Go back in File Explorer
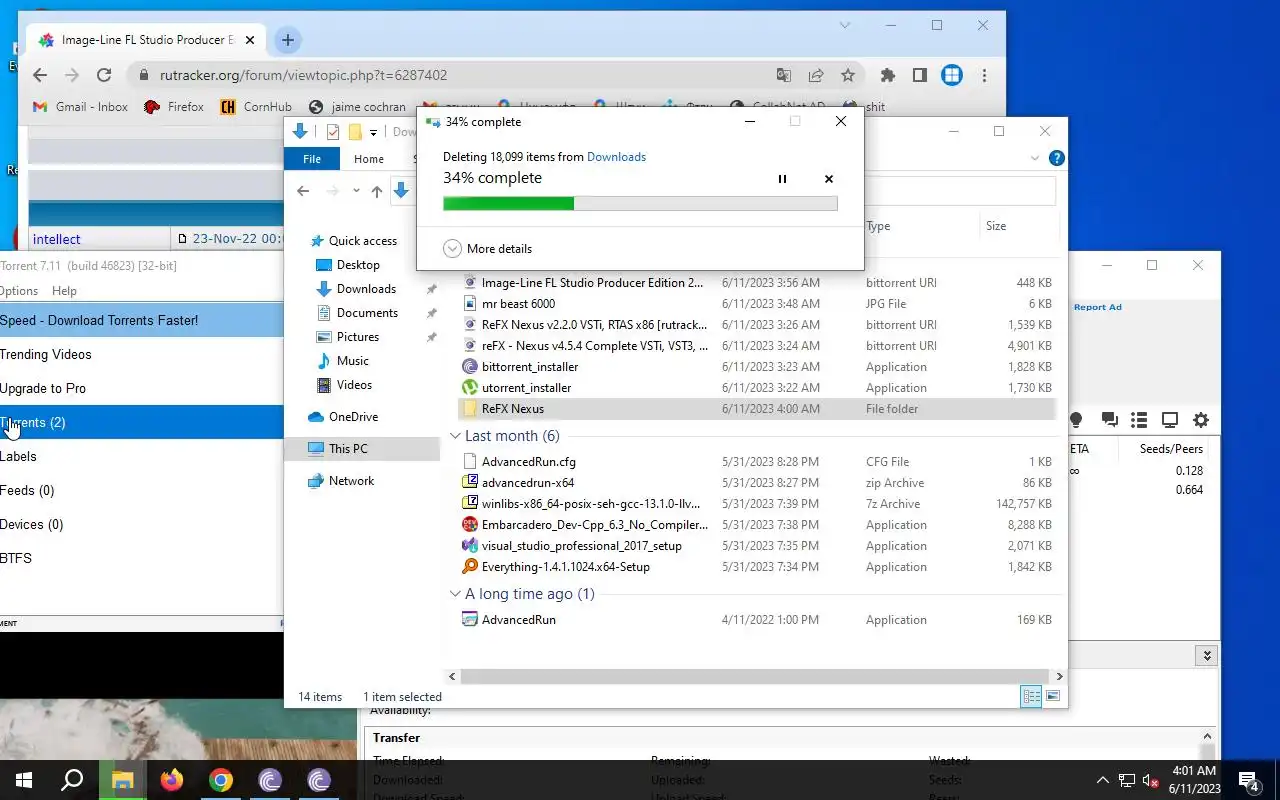The width and height of the screenshot is (1280, 800). pyautogui.click(x=303, y=191)
